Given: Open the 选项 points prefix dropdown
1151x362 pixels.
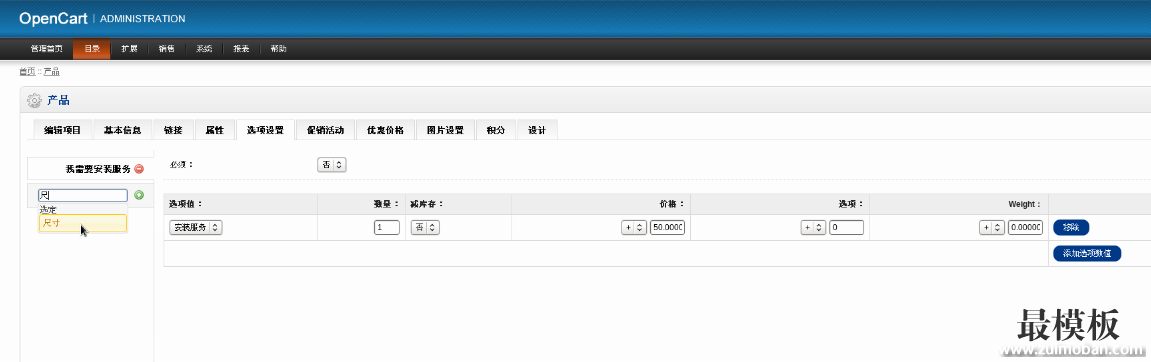Looking at the screenshot, I should pyautogui.click(x=813, y=228).
